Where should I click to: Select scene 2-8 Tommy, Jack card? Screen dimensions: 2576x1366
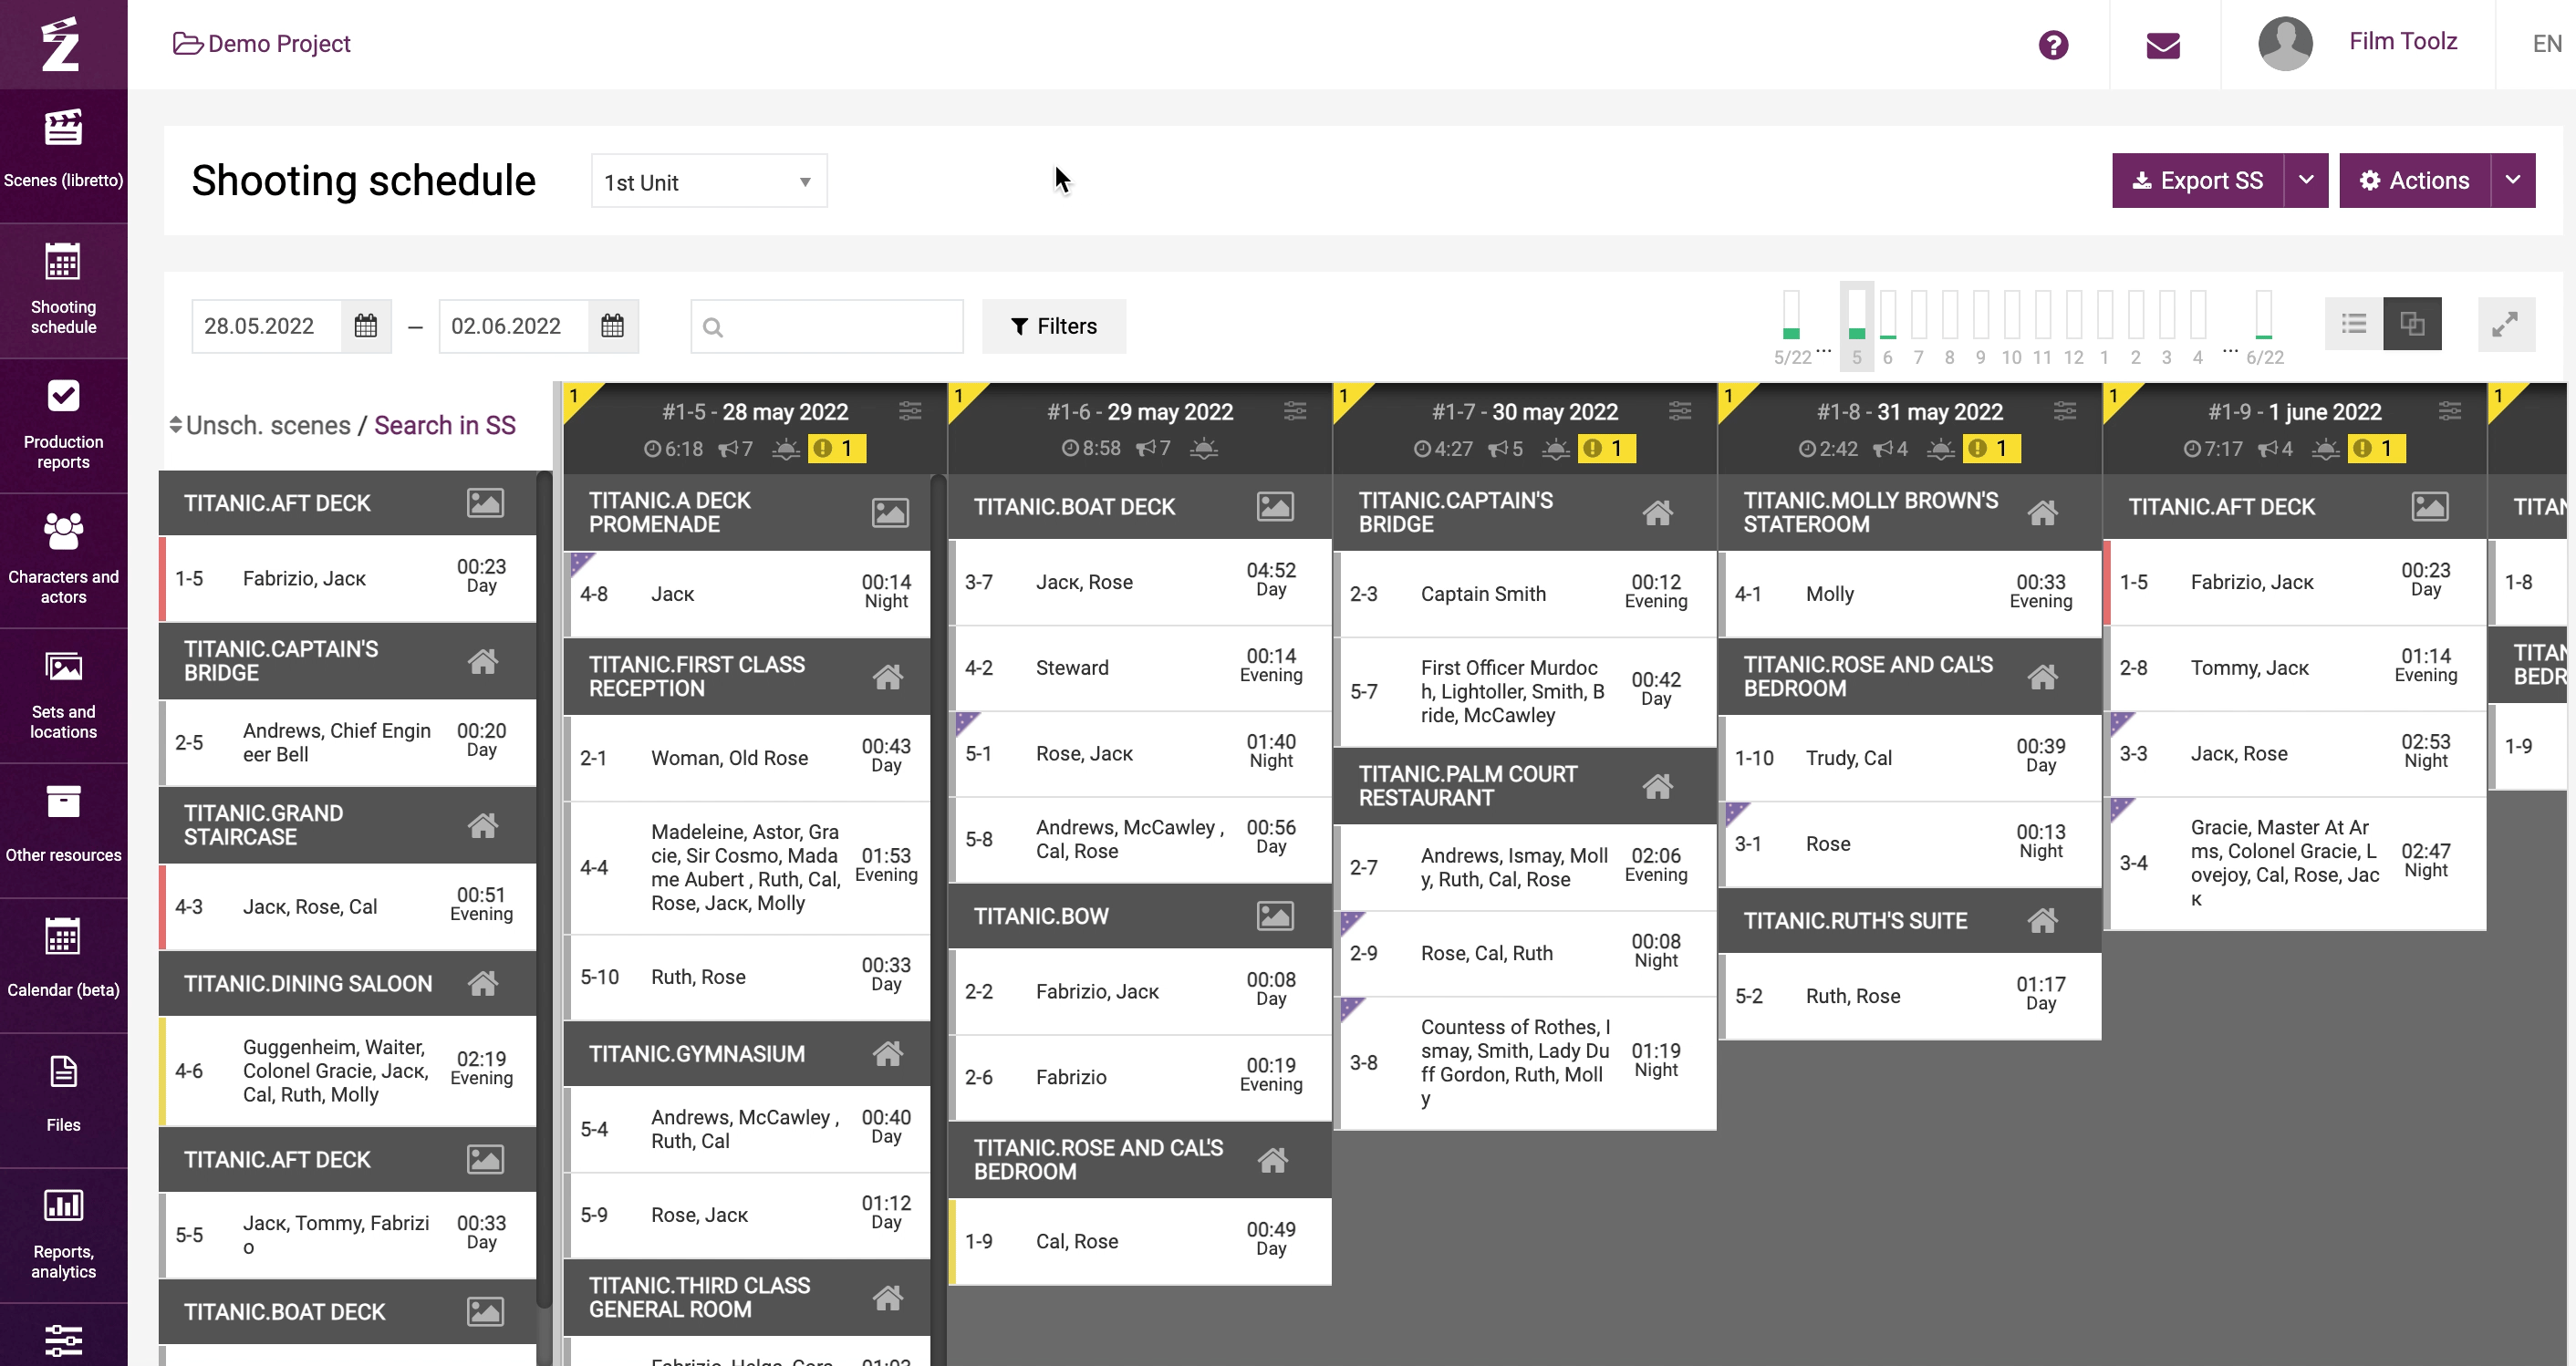pos(2296,668)
